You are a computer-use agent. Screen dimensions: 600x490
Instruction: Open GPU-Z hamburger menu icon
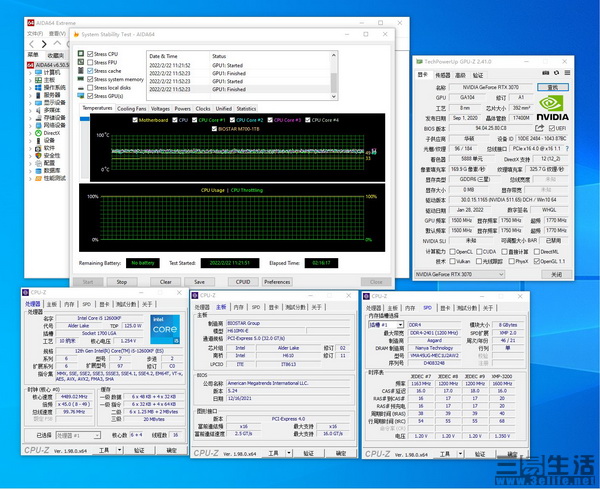(x=566, y=74)
